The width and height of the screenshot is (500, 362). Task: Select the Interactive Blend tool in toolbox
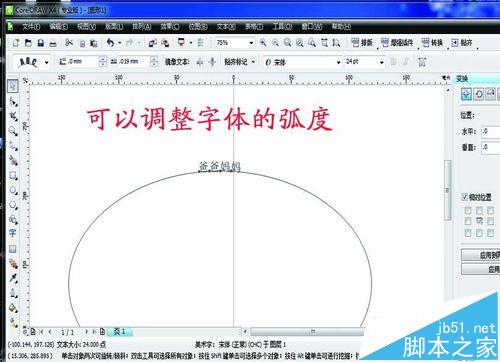[13, 264]
